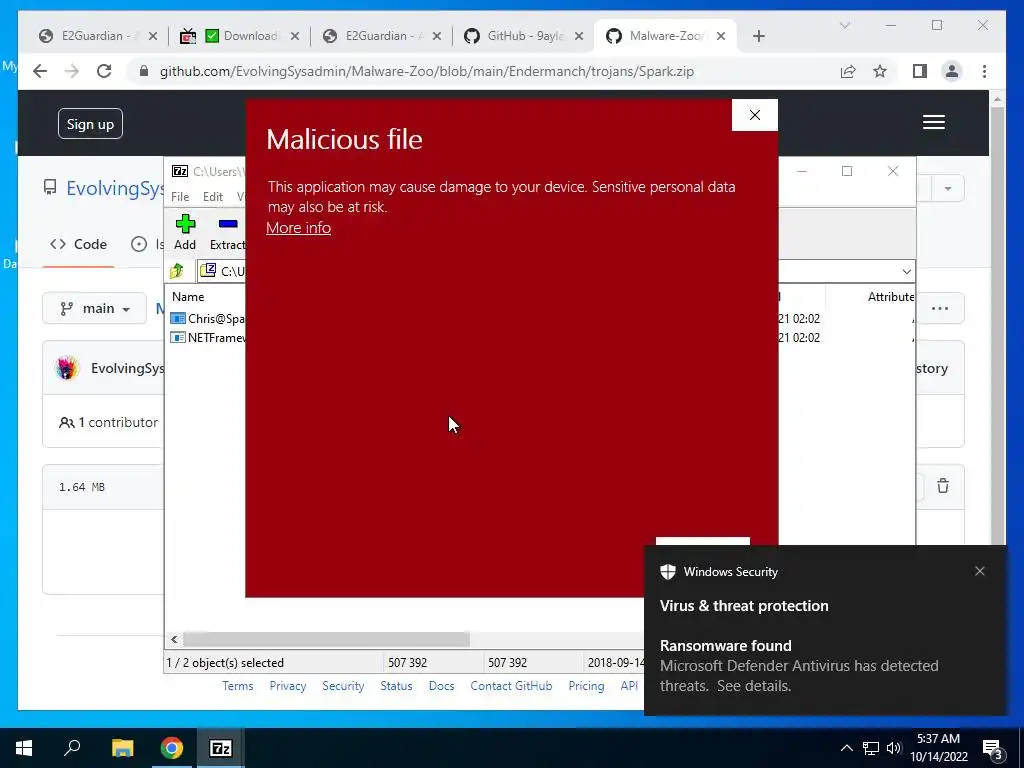Image resolution: width=1024 pixels, height=768 pixels.
Task: Switch to the Download tab
Action: coord(242,36)
